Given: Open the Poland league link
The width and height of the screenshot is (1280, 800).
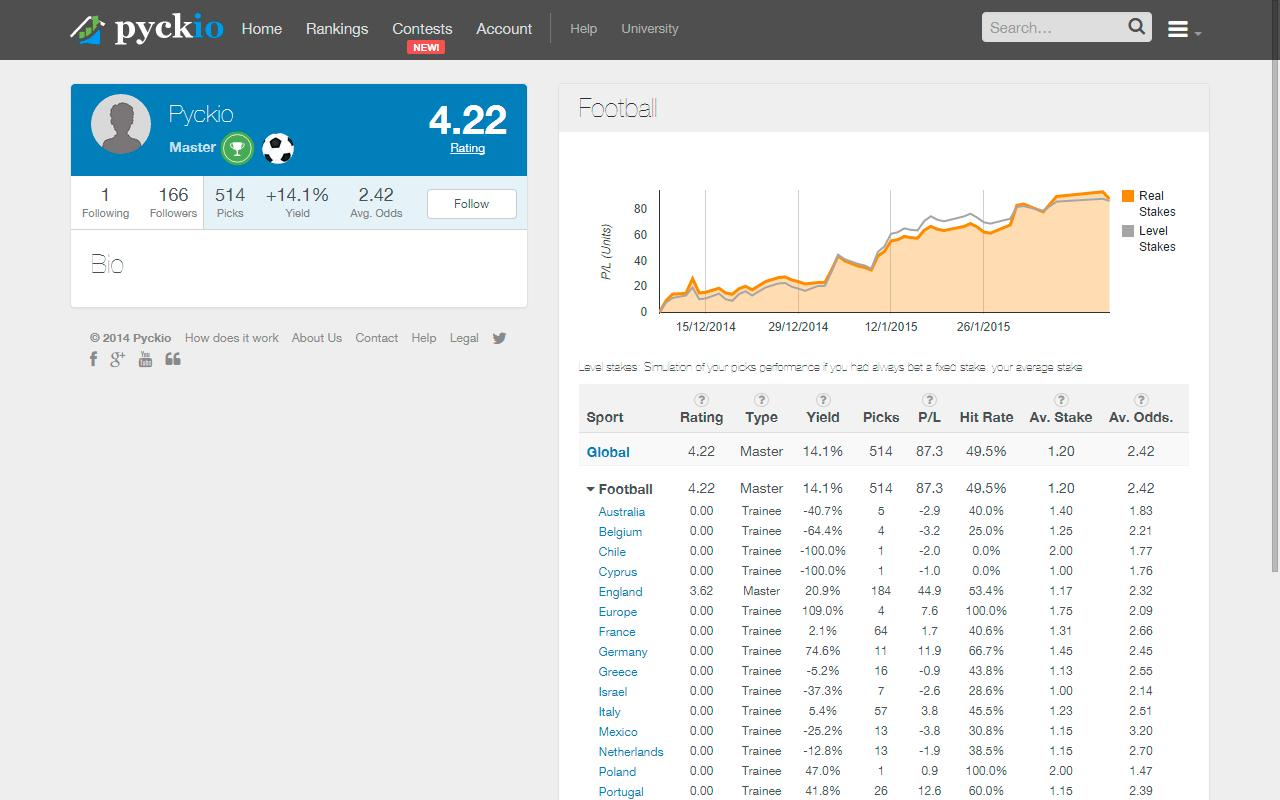Looking at the screenshot, I should (617, 772).
